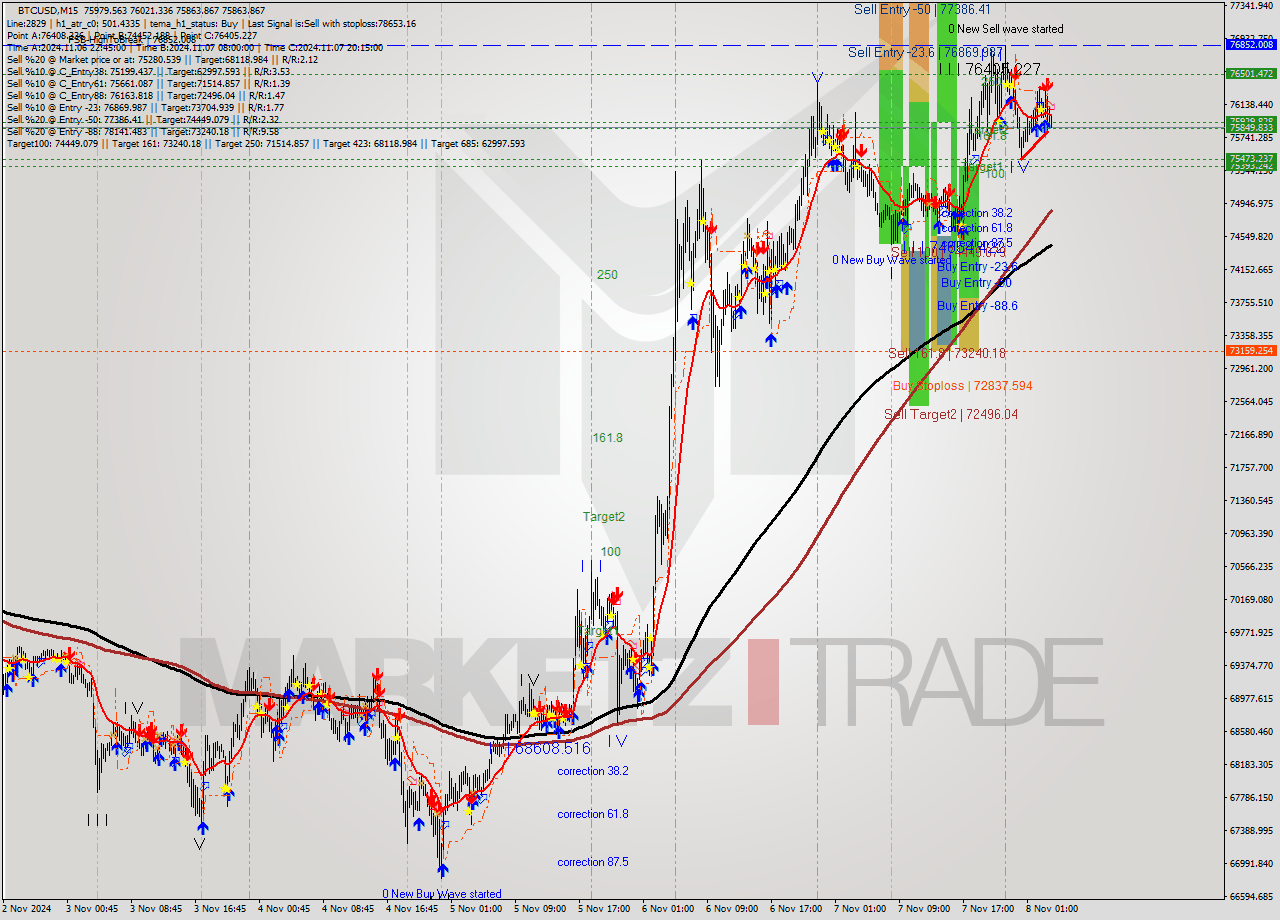Click the 66594.685 price axis value

point(1252,896)
